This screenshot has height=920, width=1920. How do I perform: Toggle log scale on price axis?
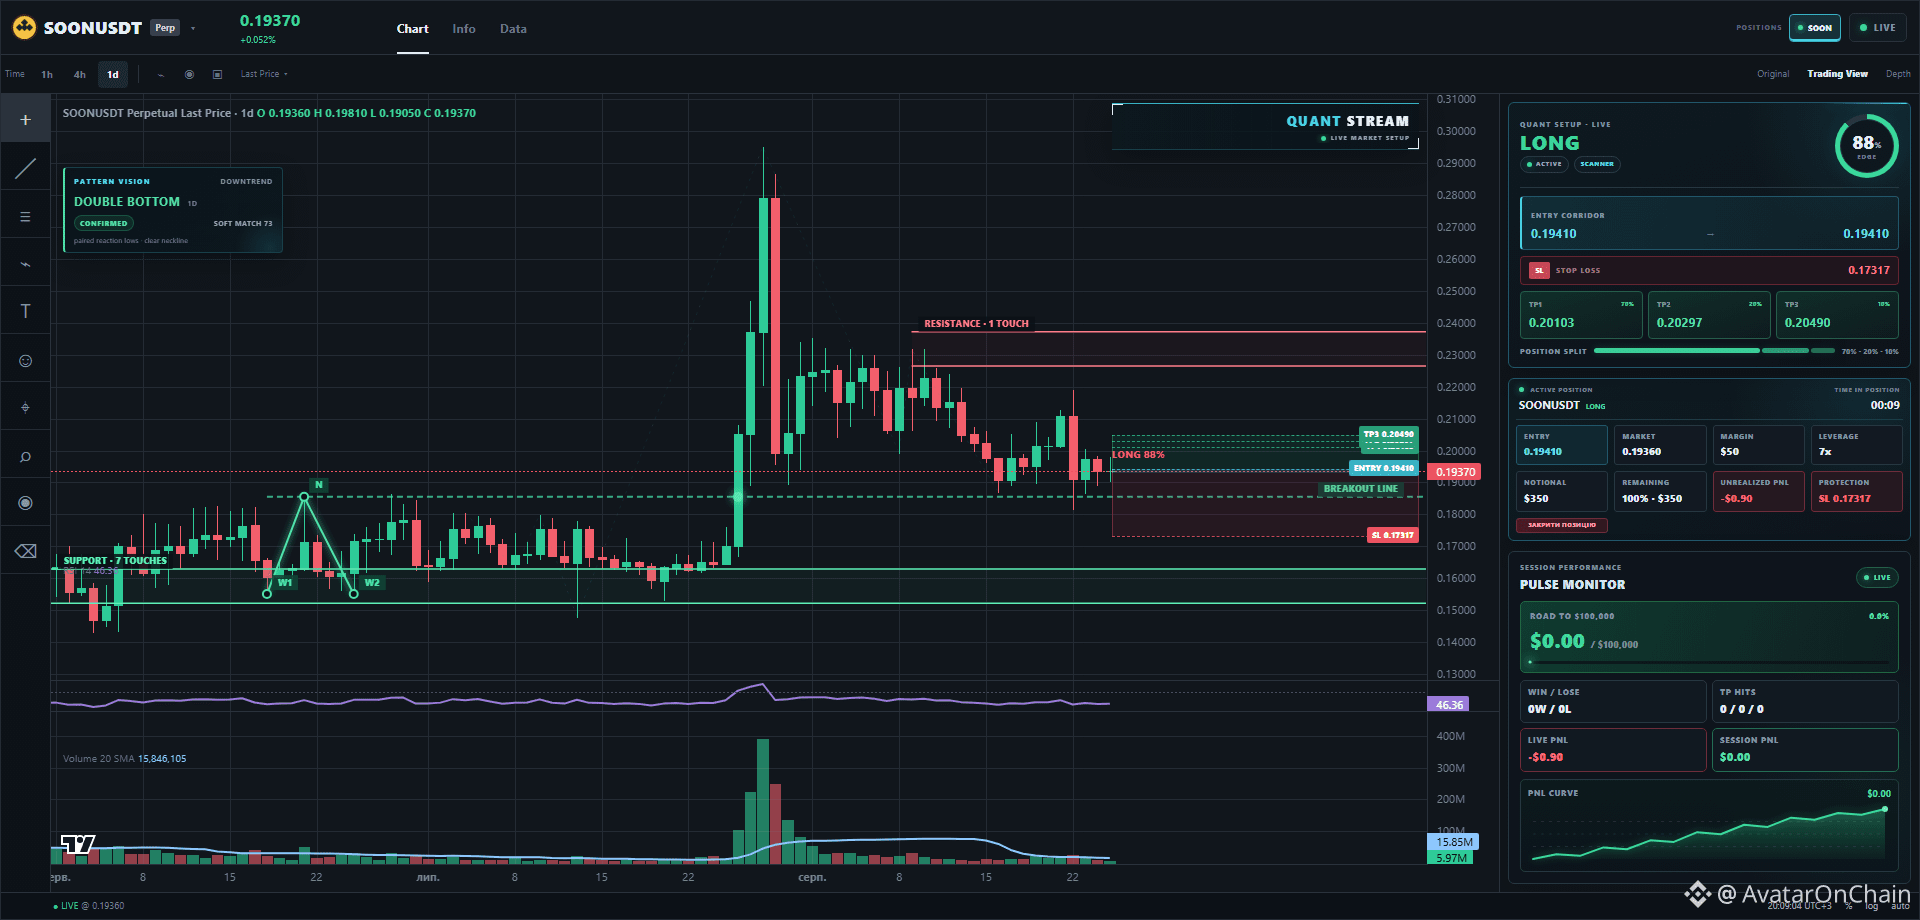tap(1872, 906)
